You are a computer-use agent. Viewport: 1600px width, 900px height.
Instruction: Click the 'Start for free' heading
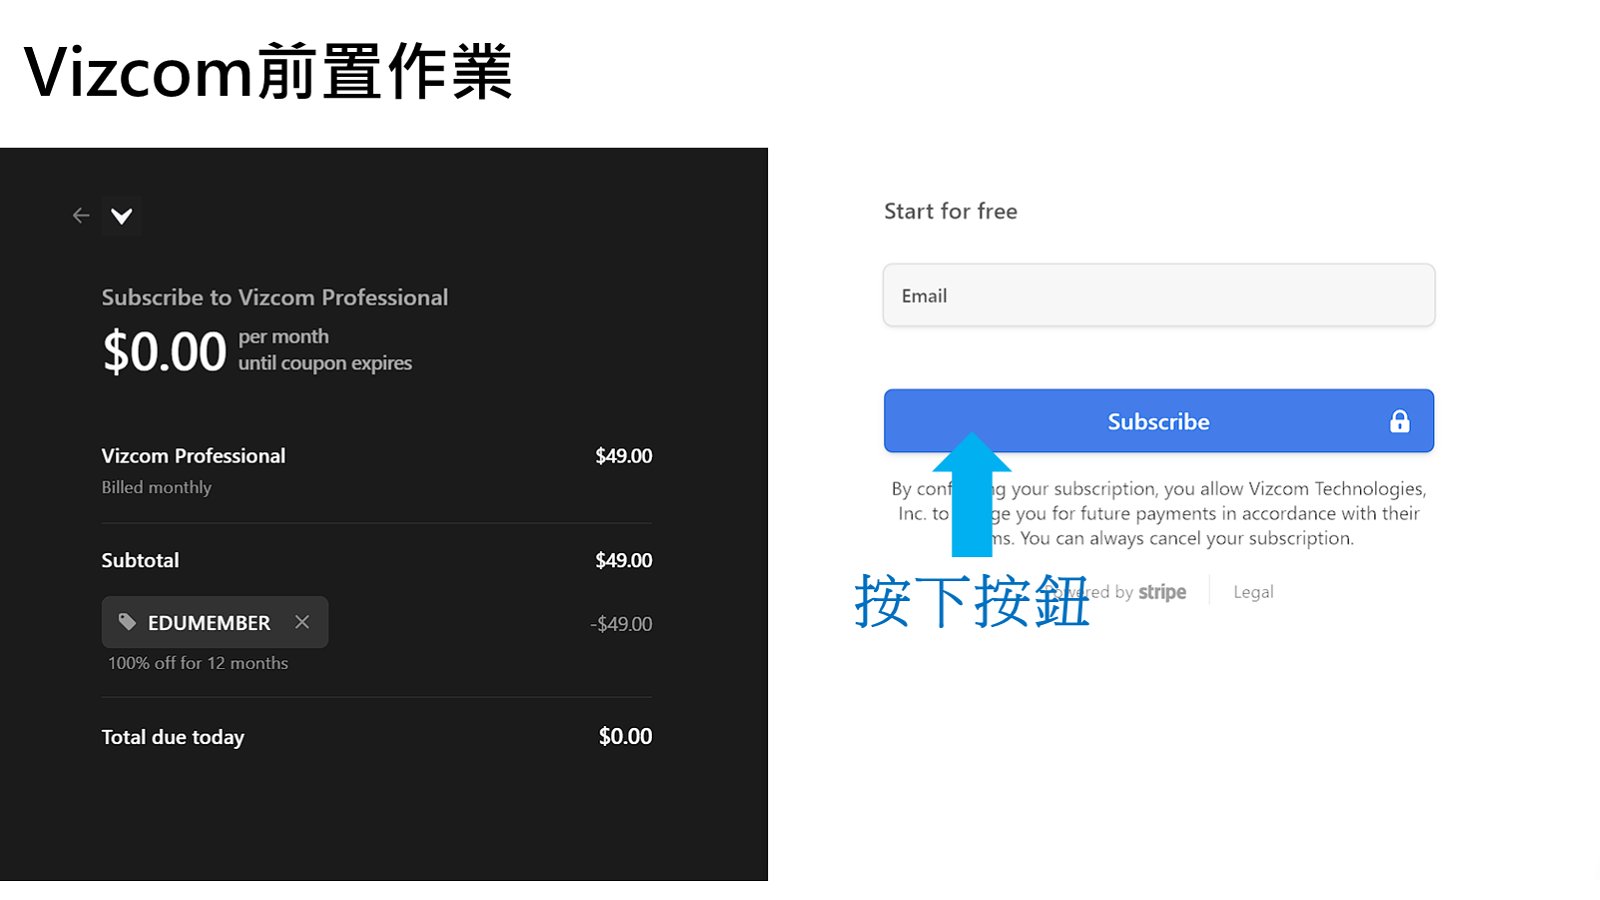click(x=951, y=211)
